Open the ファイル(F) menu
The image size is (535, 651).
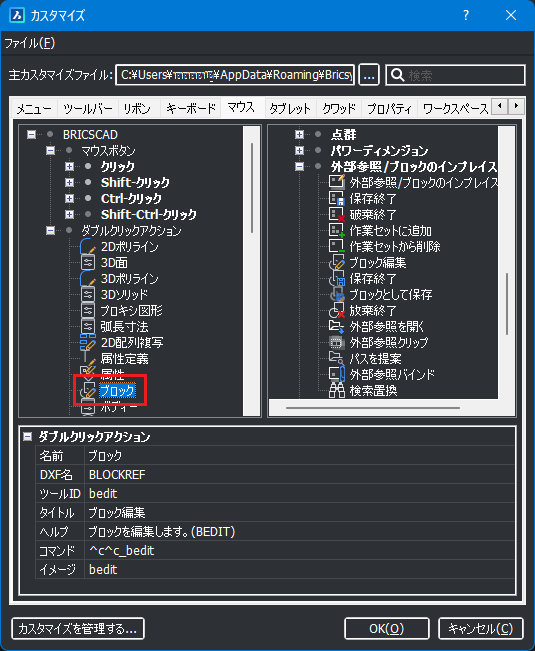tap(29, 43)
